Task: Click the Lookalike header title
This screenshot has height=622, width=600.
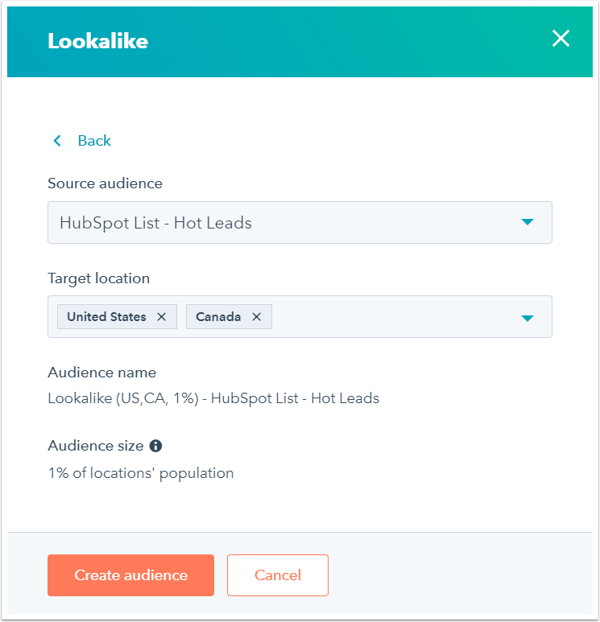Action: pos(98,41)
